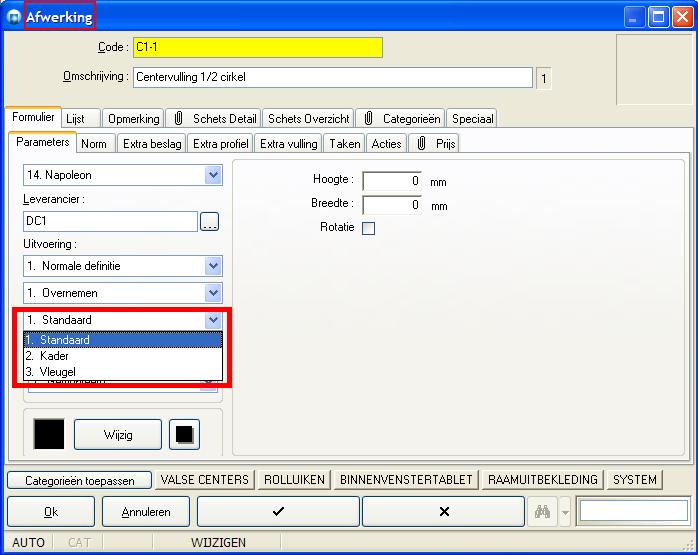This screenshot has height=555, width=698.
Task: Open the Extra beslag sub-tab
Action: 152,144
